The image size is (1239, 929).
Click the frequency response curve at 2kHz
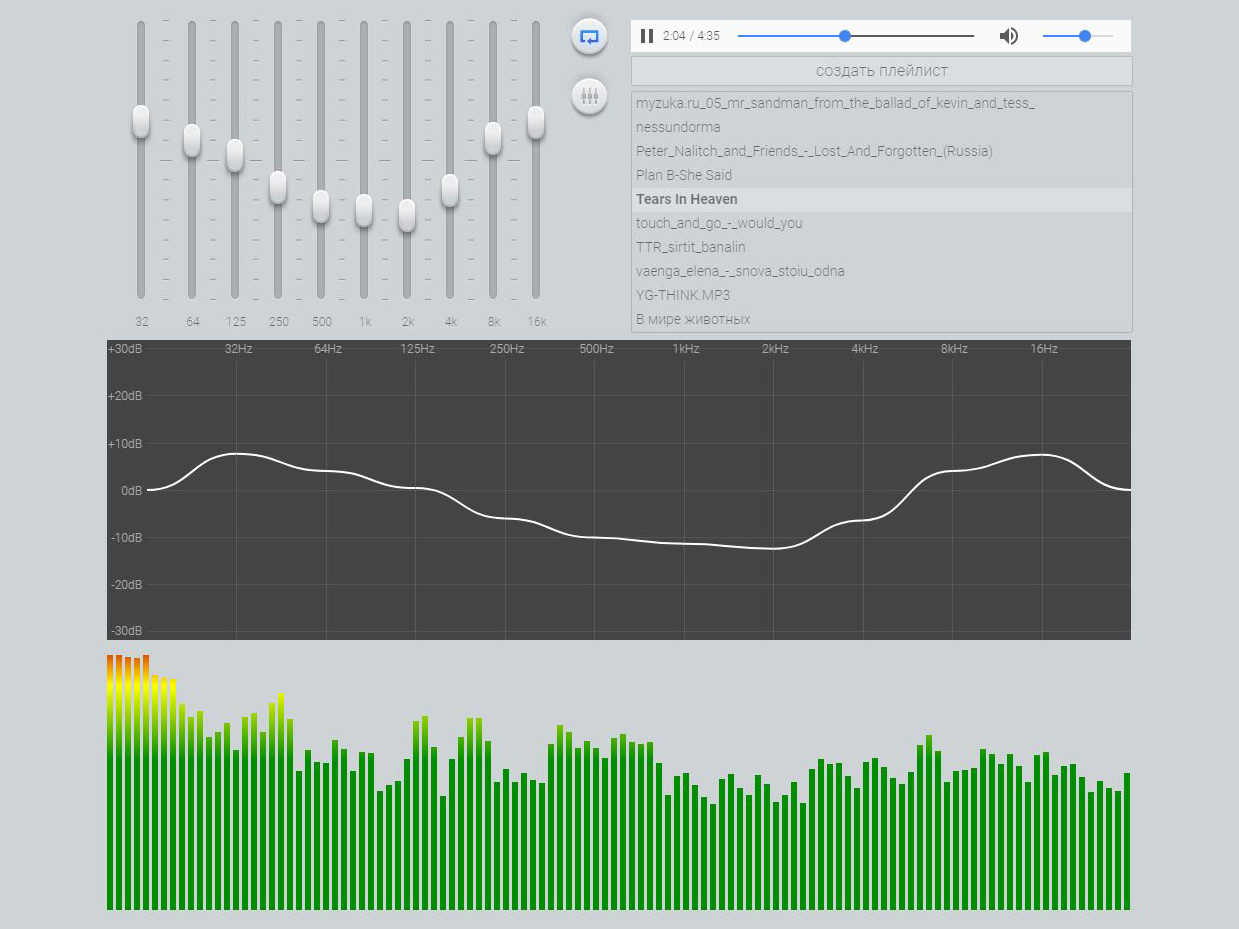click(774, 548)
